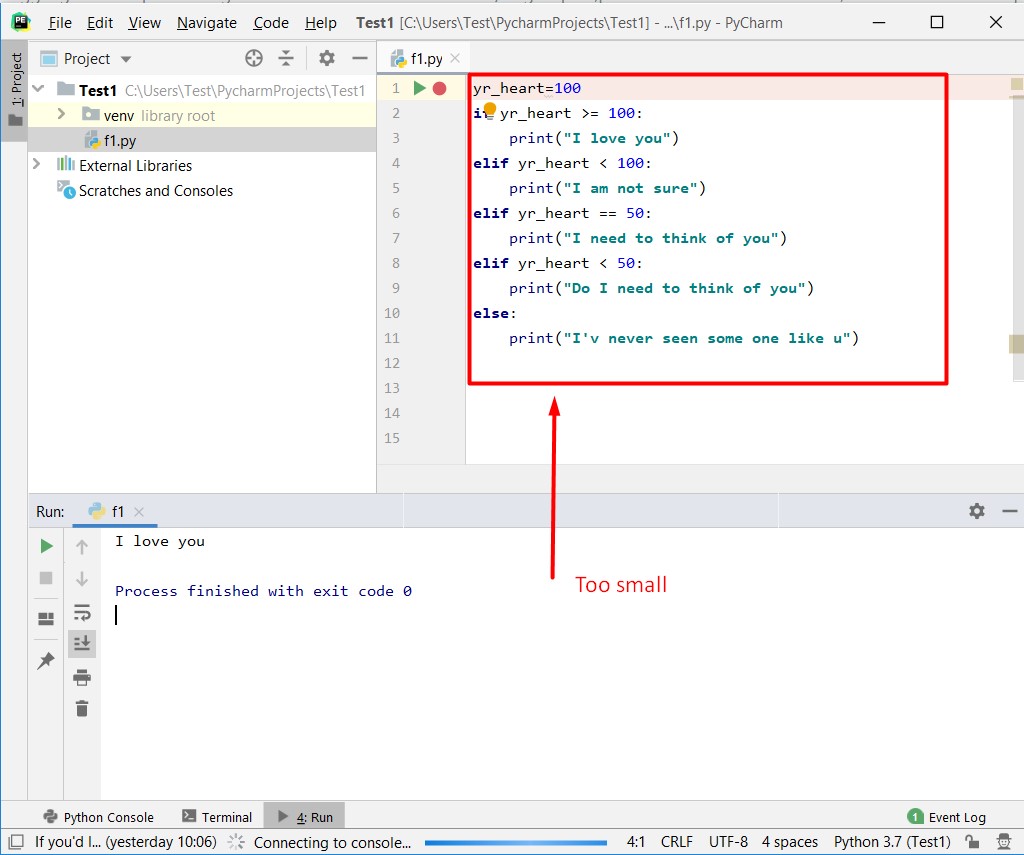The height and width of the screenshot is (855, 1024).
Task: Open the Navigate menu
Action: tap(206, 22)
